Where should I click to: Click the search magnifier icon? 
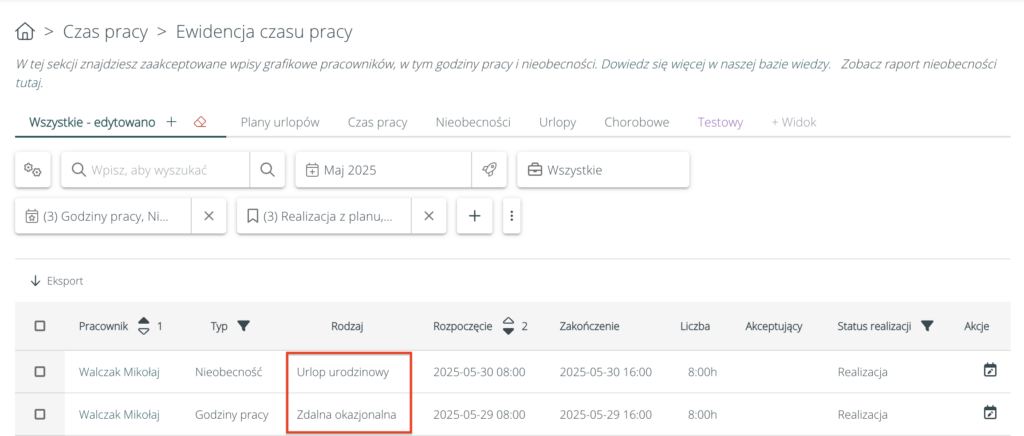pyautogui.click(x=266, y=170)
